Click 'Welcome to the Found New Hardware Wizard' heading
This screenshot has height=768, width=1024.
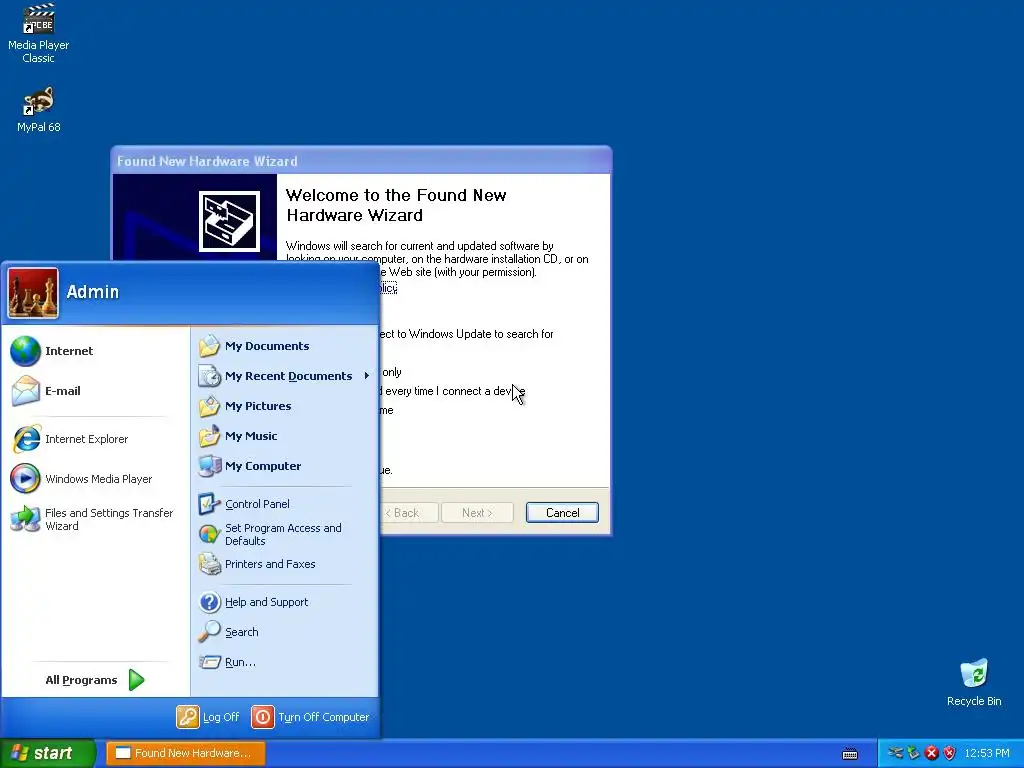click(396, 205)
